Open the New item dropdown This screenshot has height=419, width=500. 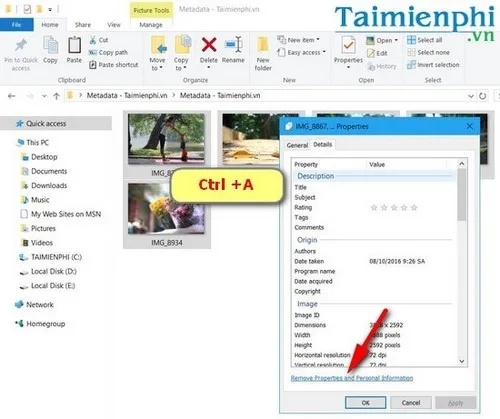click(x=298, y=40)
